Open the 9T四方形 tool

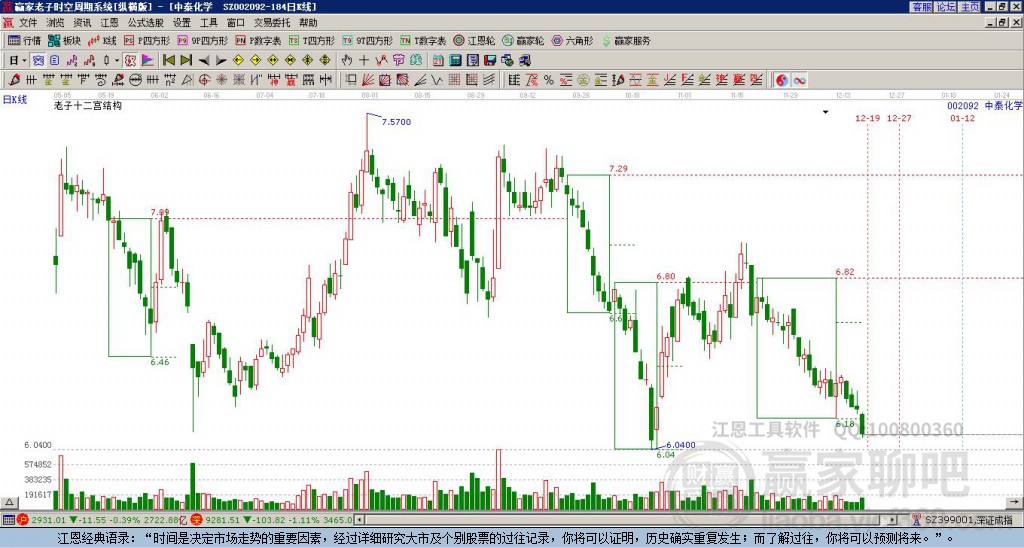click(x=367, y=40)
